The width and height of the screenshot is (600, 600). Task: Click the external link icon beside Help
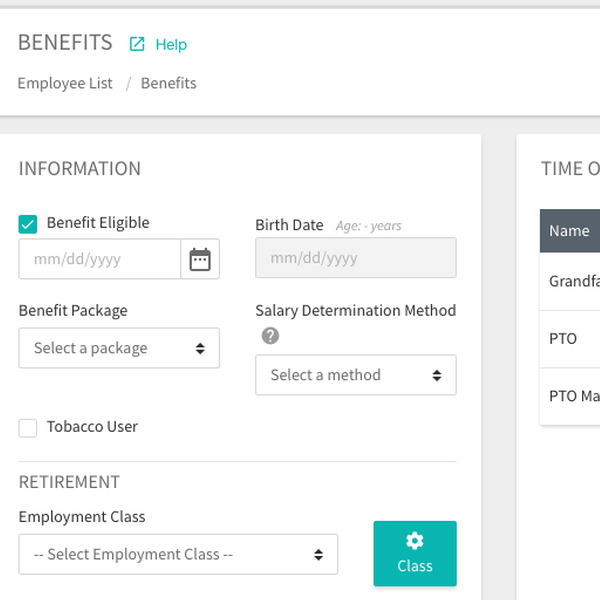pos(137,44)
